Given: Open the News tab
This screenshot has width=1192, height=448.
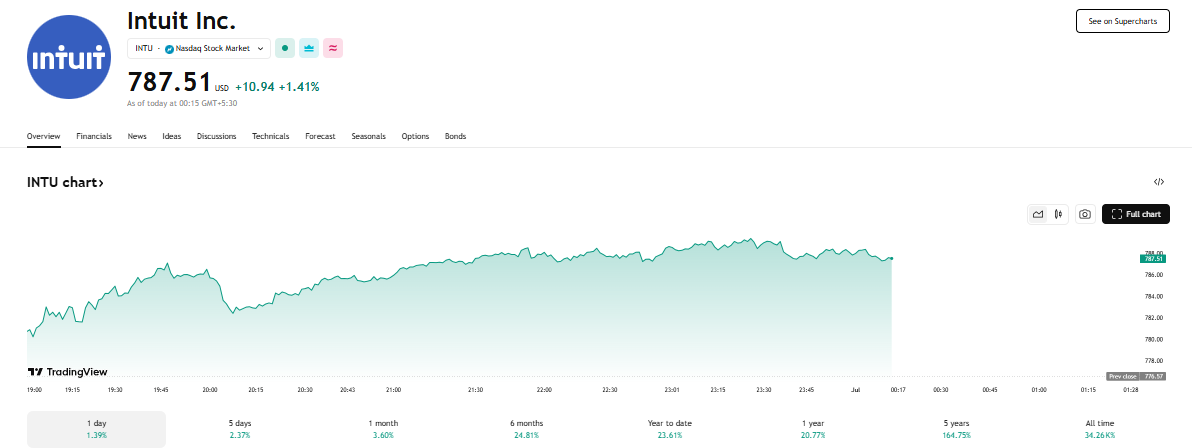Looking at the screenshot, I should tap(137, 136).
